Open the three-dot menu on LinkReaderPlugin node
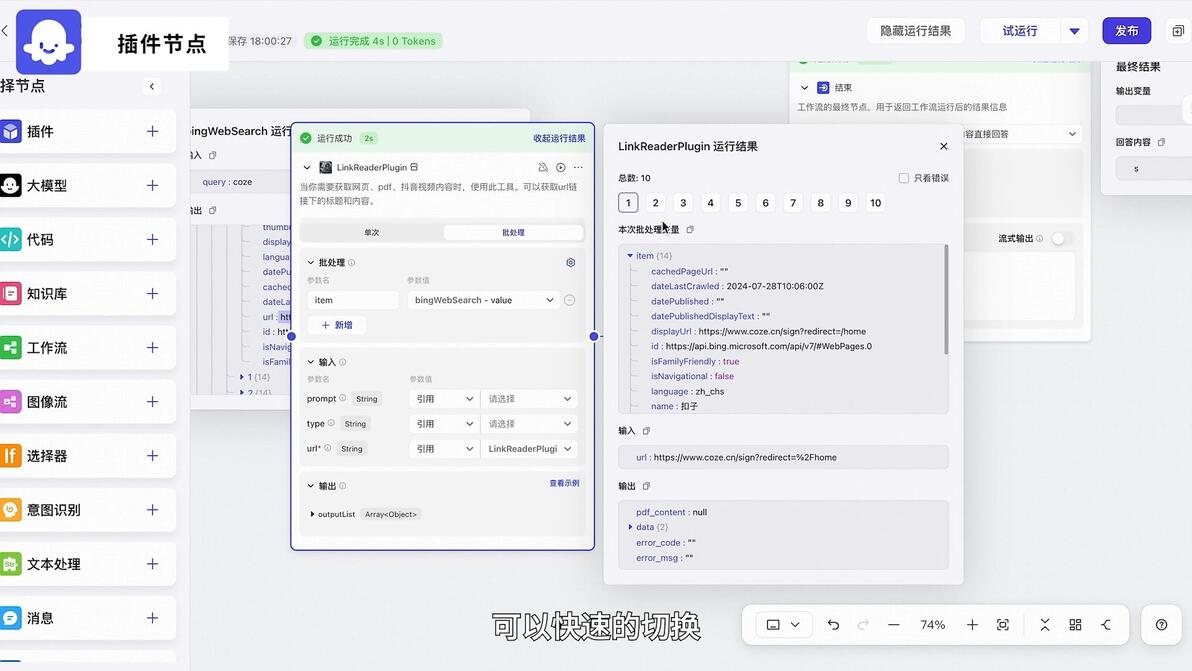This screenshot has width=1192, height=671. point(579,167)
